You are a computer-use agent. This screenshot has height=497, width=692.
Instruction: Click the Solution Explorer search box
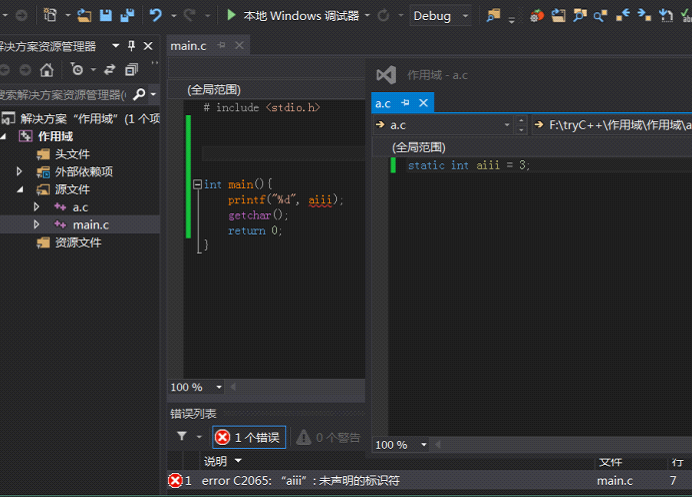(x=64, y=94)
